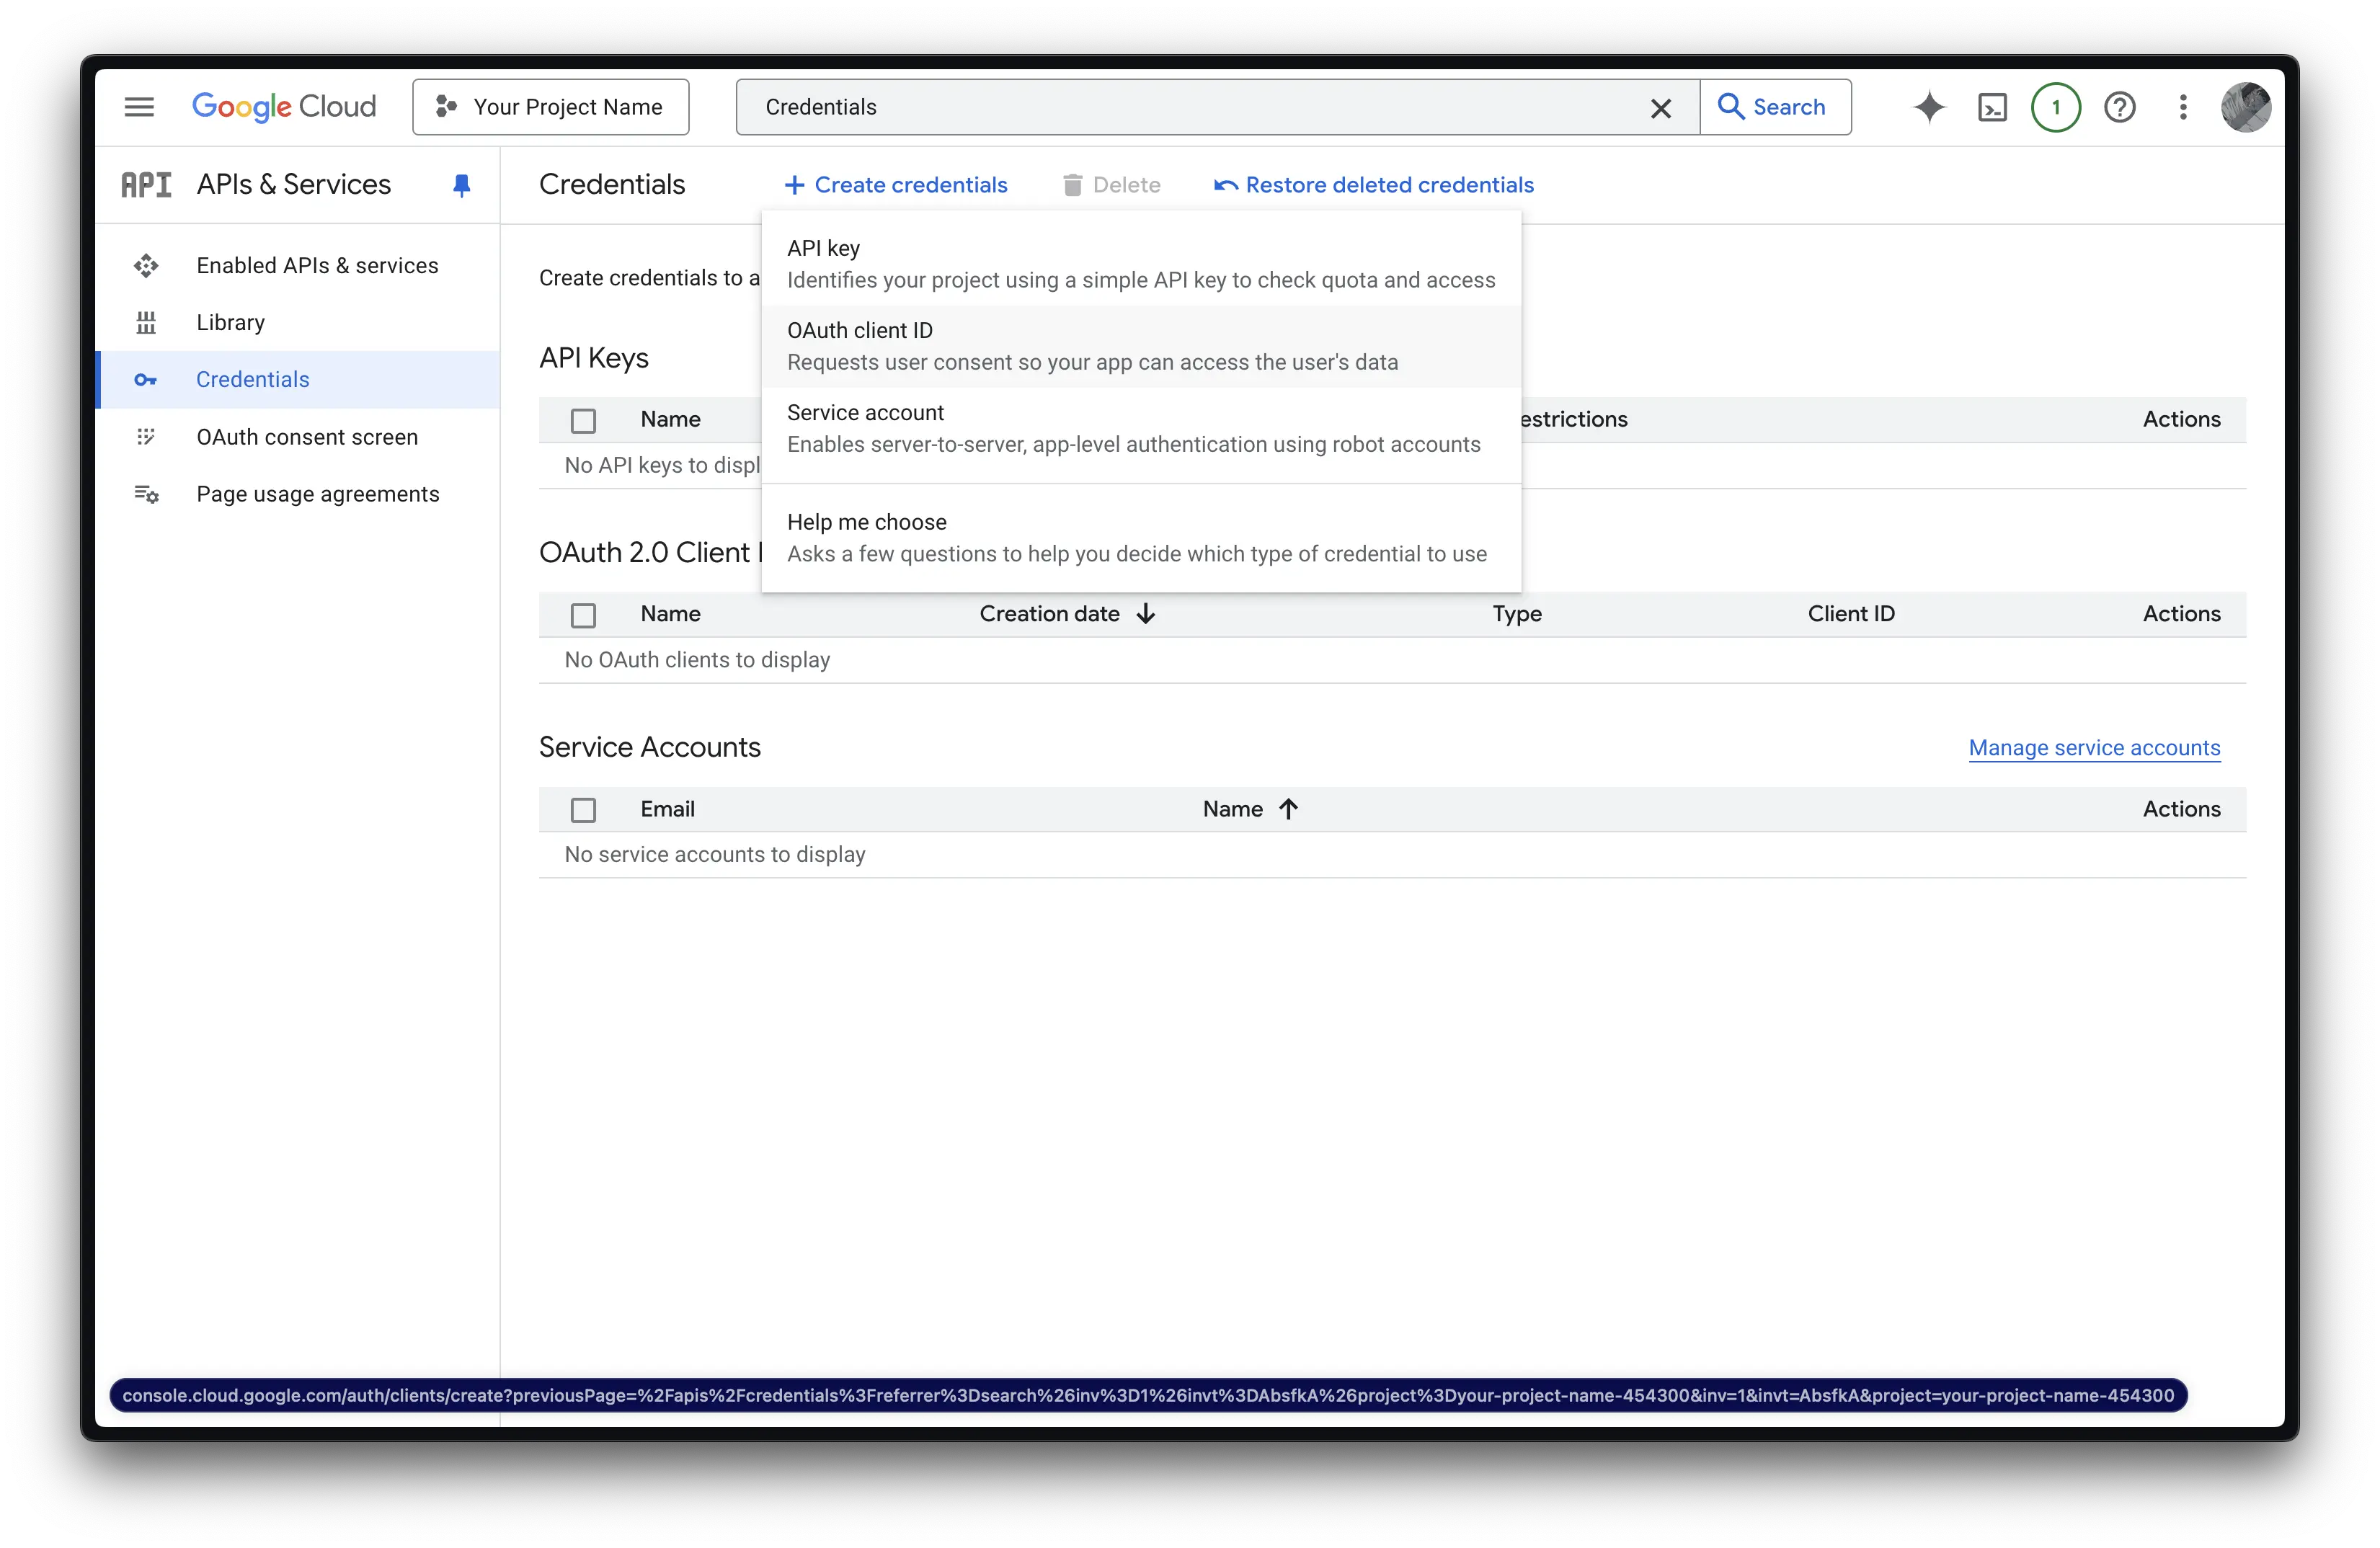Click 'No service accounts to display' text
Screen dimensions: 2380x1548
click(715, 855)
